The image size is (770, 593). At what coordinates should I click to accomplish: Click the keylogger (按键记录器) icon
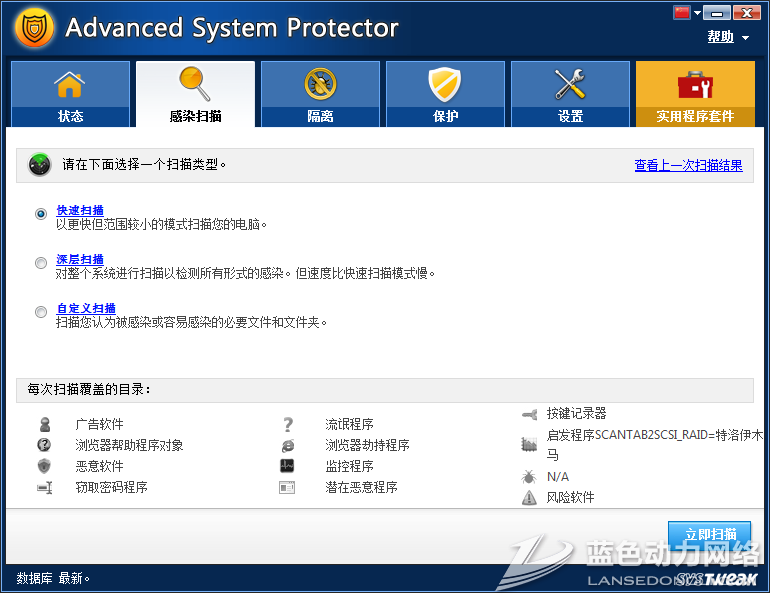[529, 414]
